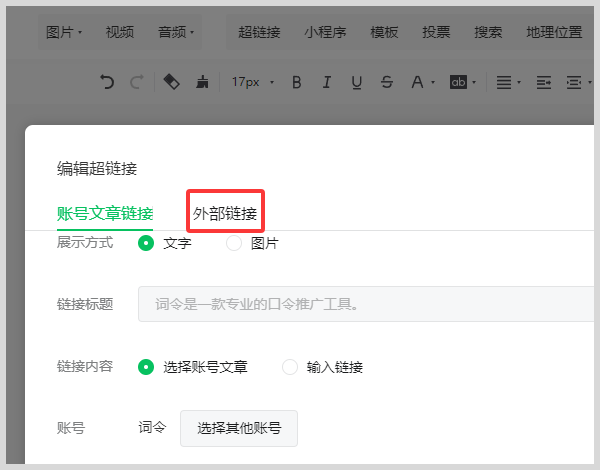
Task: Select the 选择账号文章 radio option
Action: tap(146, 367)
